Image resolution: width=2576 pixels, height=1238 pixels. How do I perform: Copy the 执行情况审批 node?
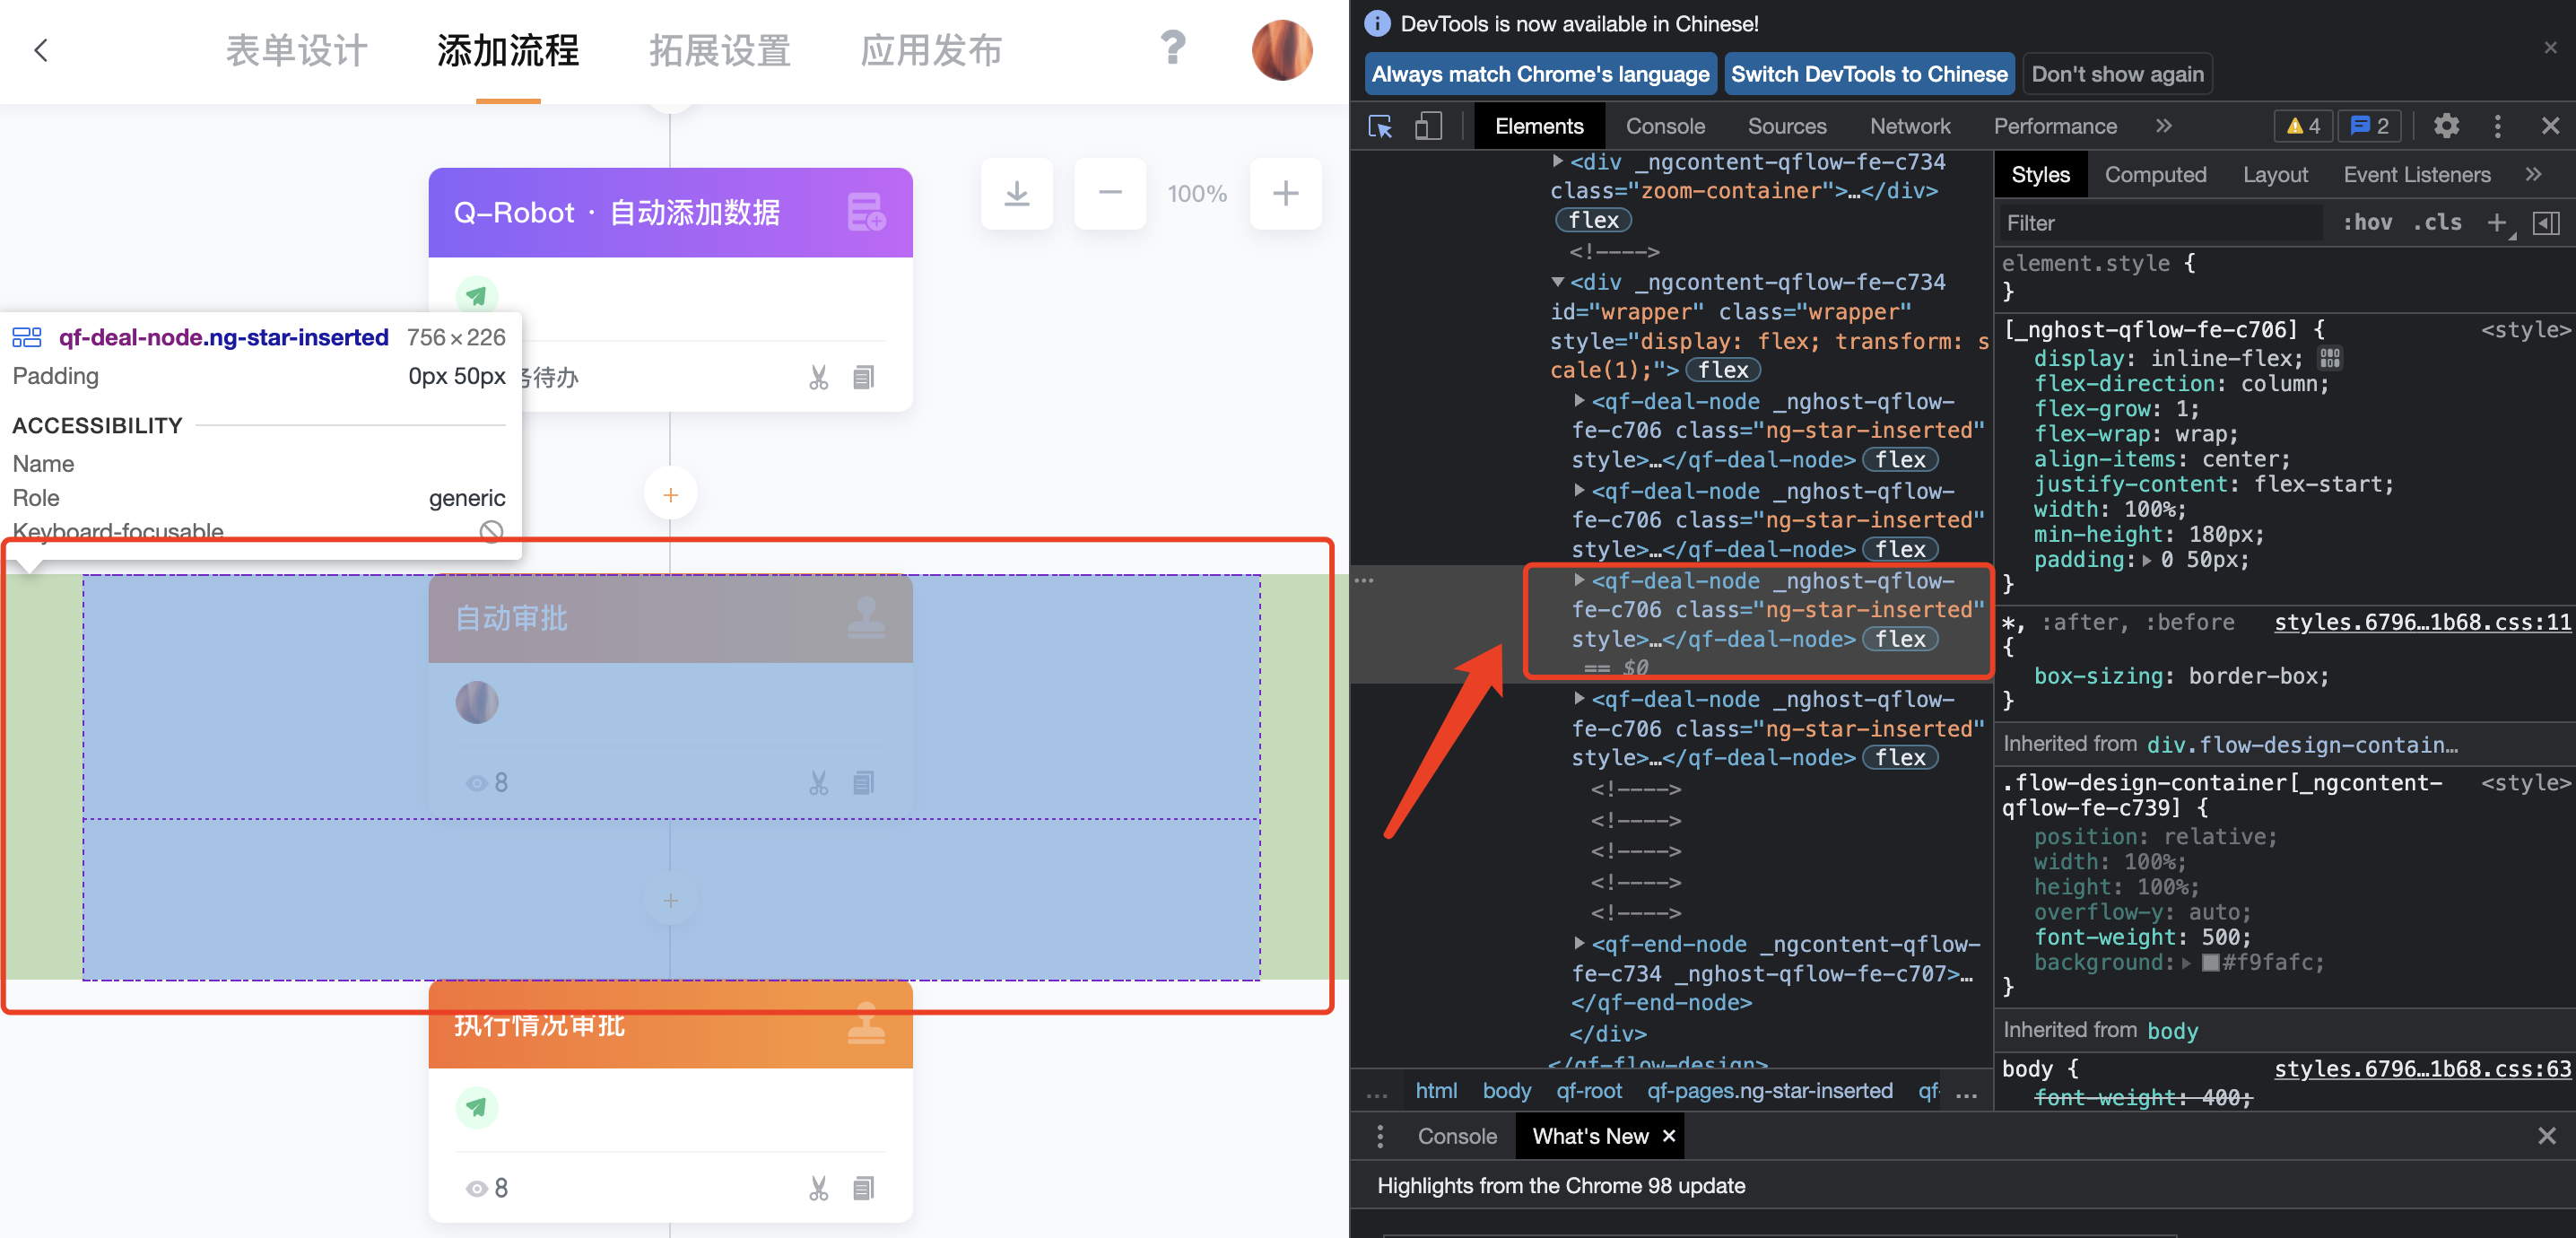point(864,1188)
